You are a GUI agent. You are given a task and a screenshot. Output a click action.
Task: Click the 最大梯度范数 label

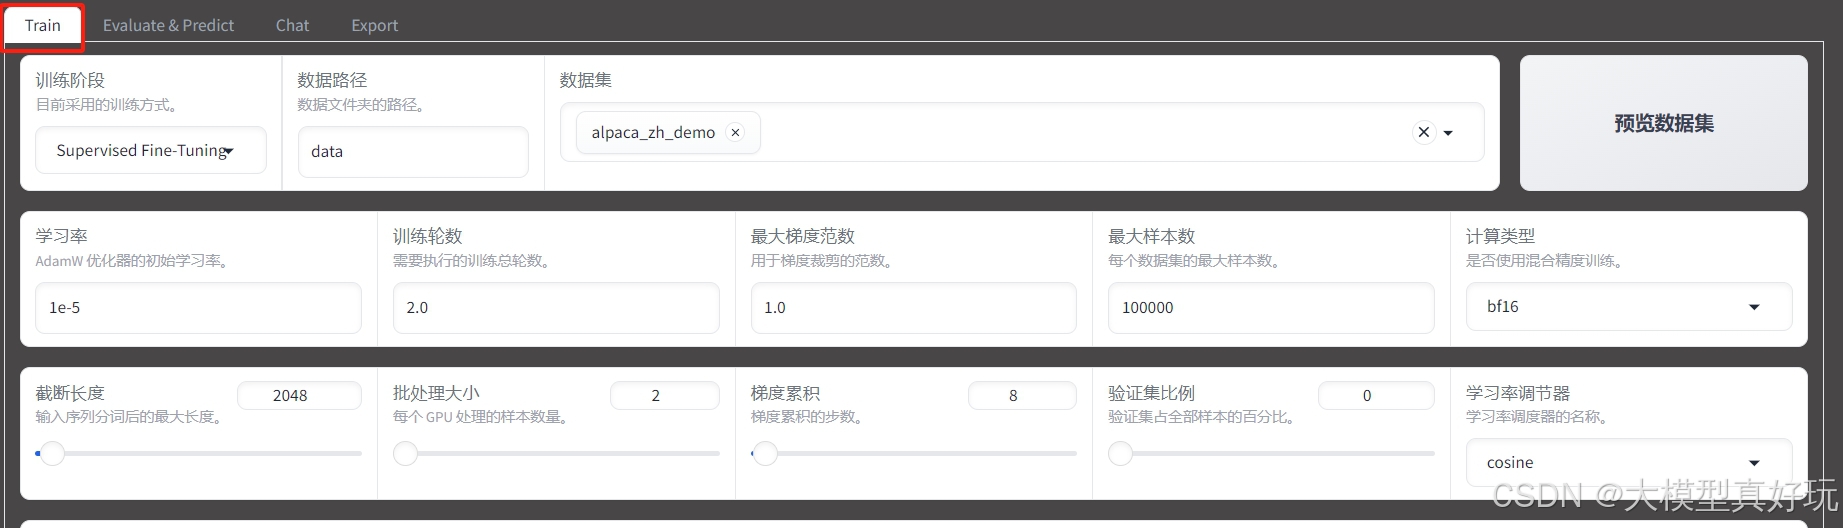click(x=803, y=236)
